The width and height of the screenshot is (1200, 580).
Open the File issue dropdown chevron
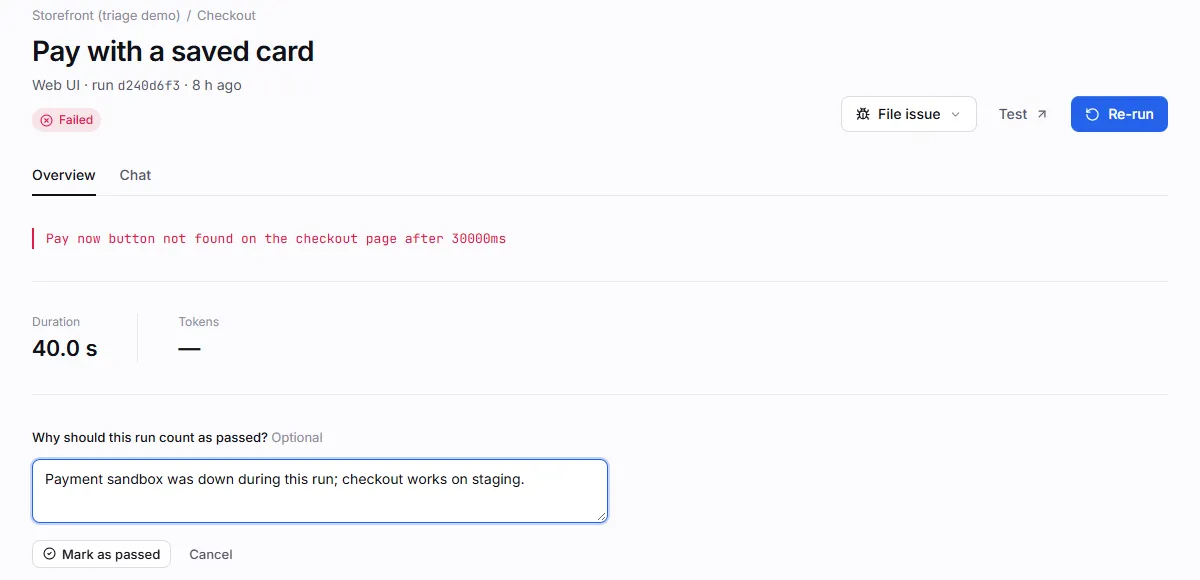955,114
